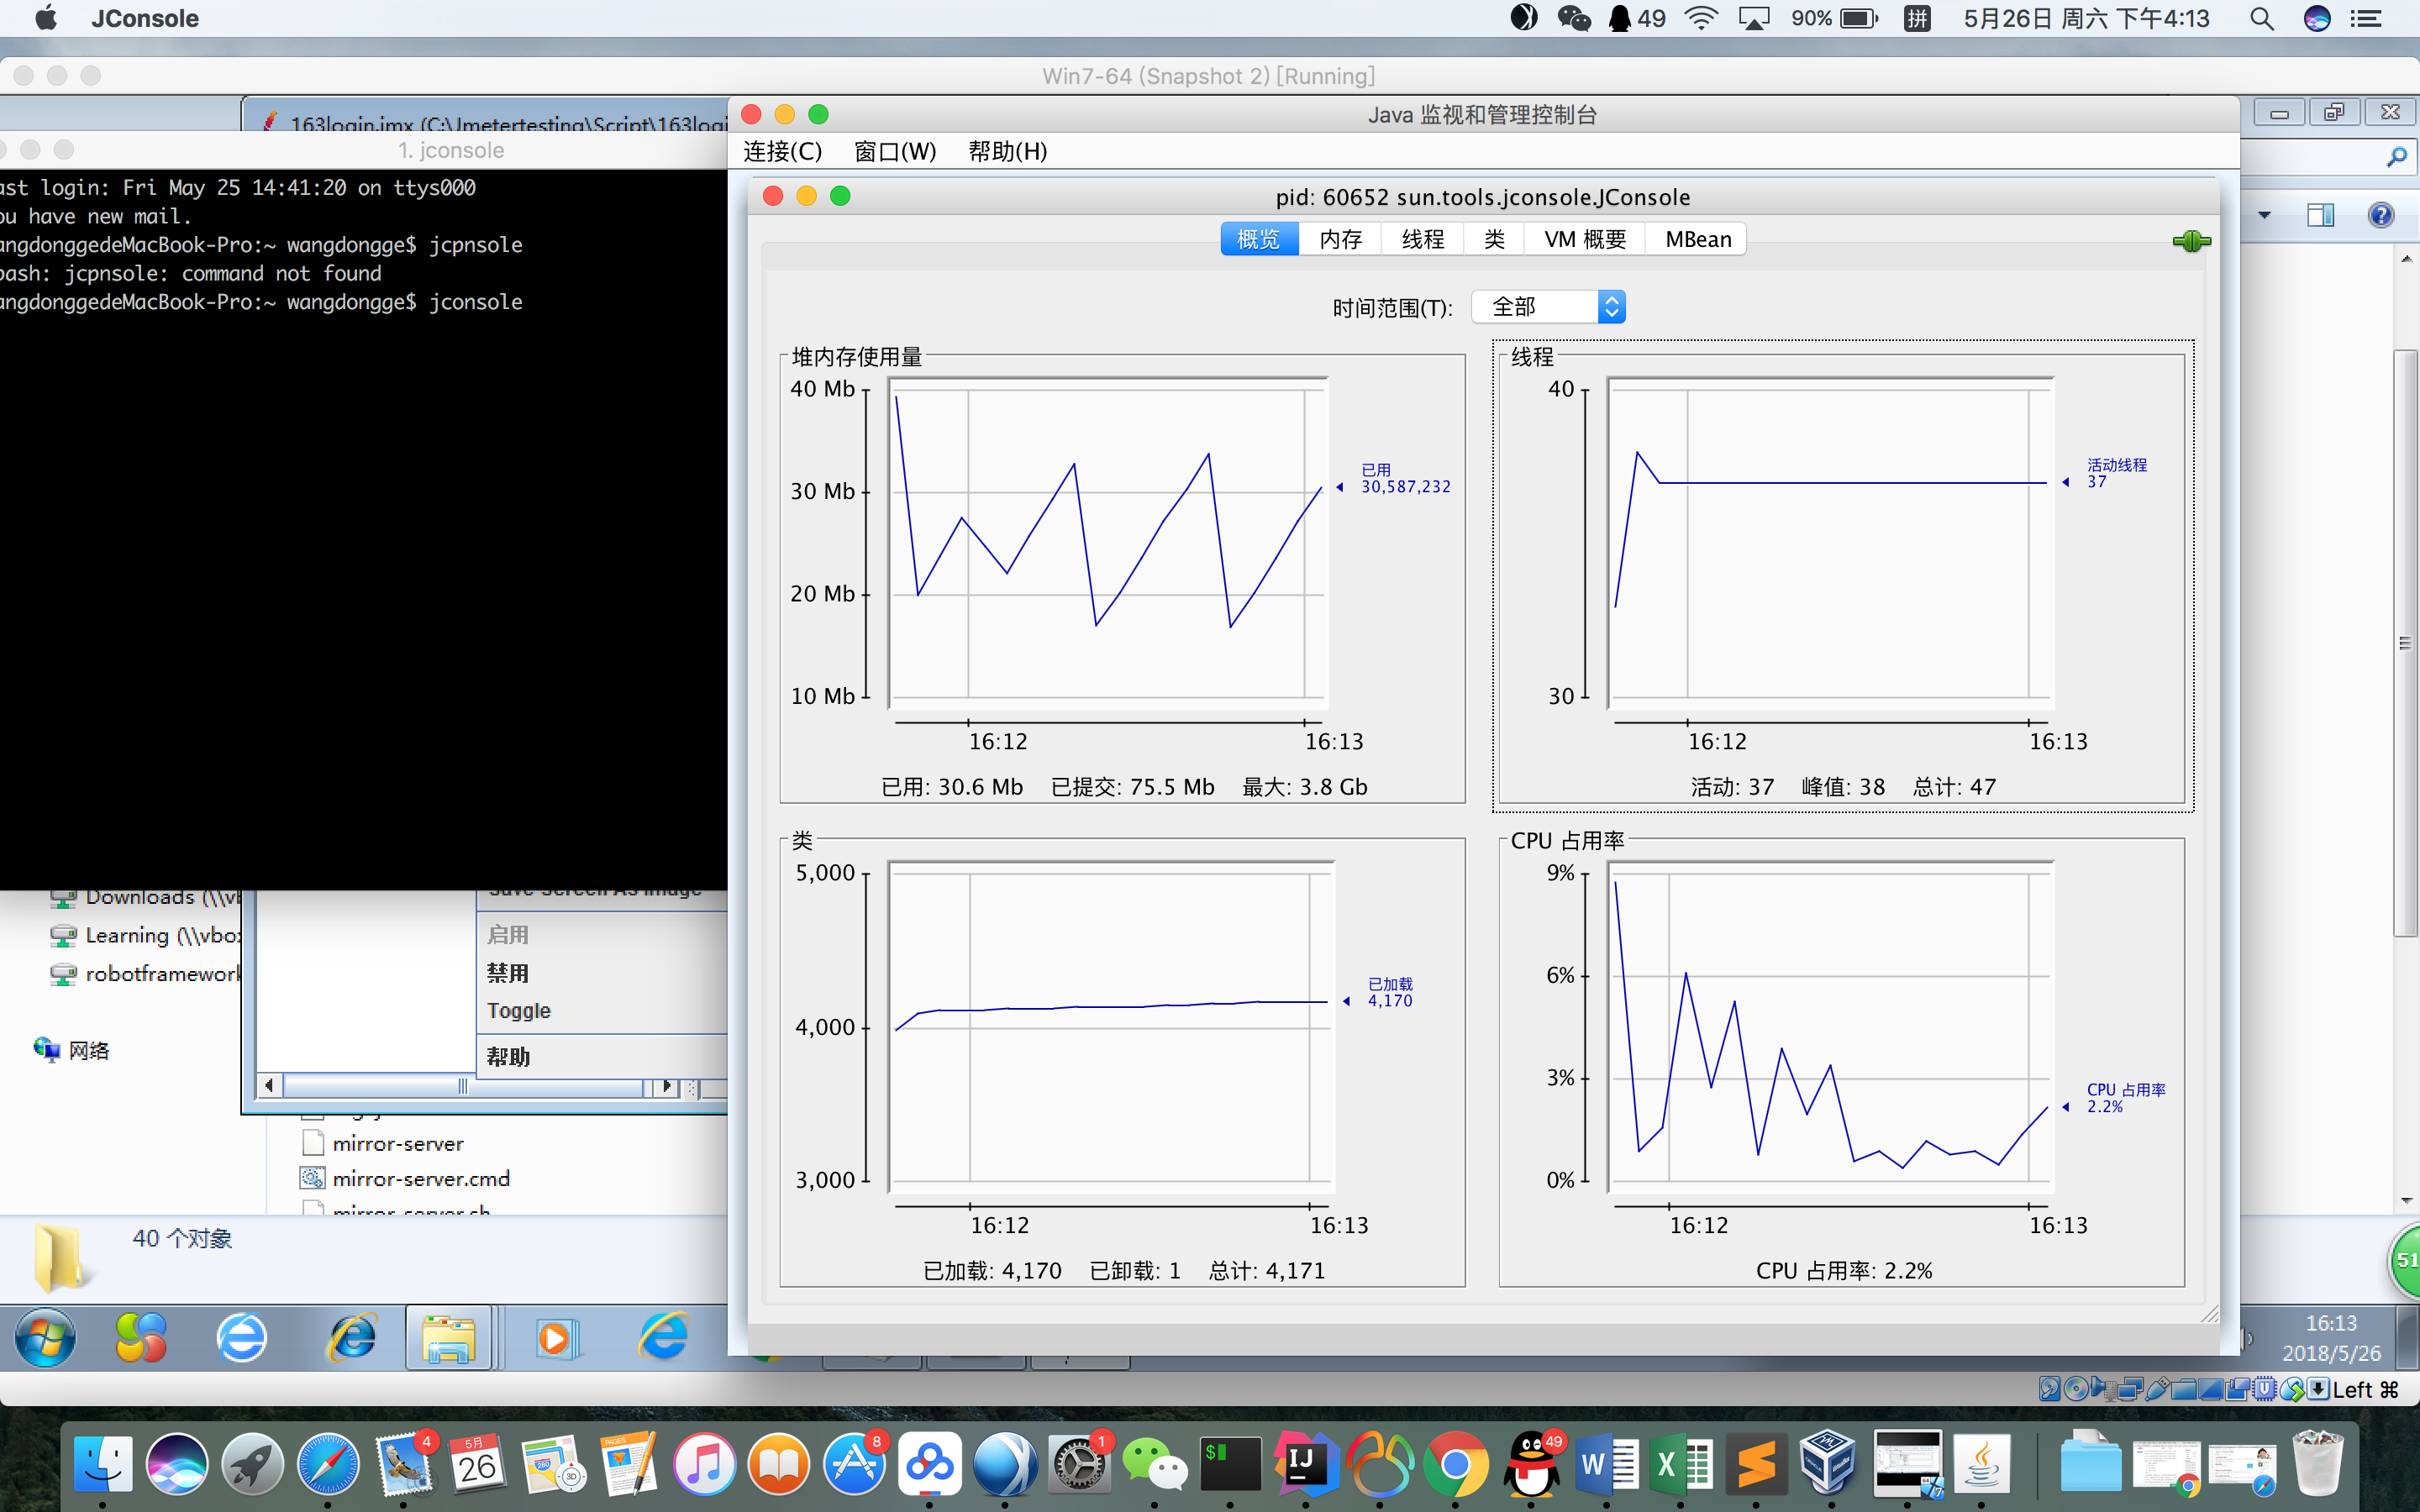Open the 帮助(H) menu
This screenshot has height=1512, width=2420.
click(x=1008, y=151)
